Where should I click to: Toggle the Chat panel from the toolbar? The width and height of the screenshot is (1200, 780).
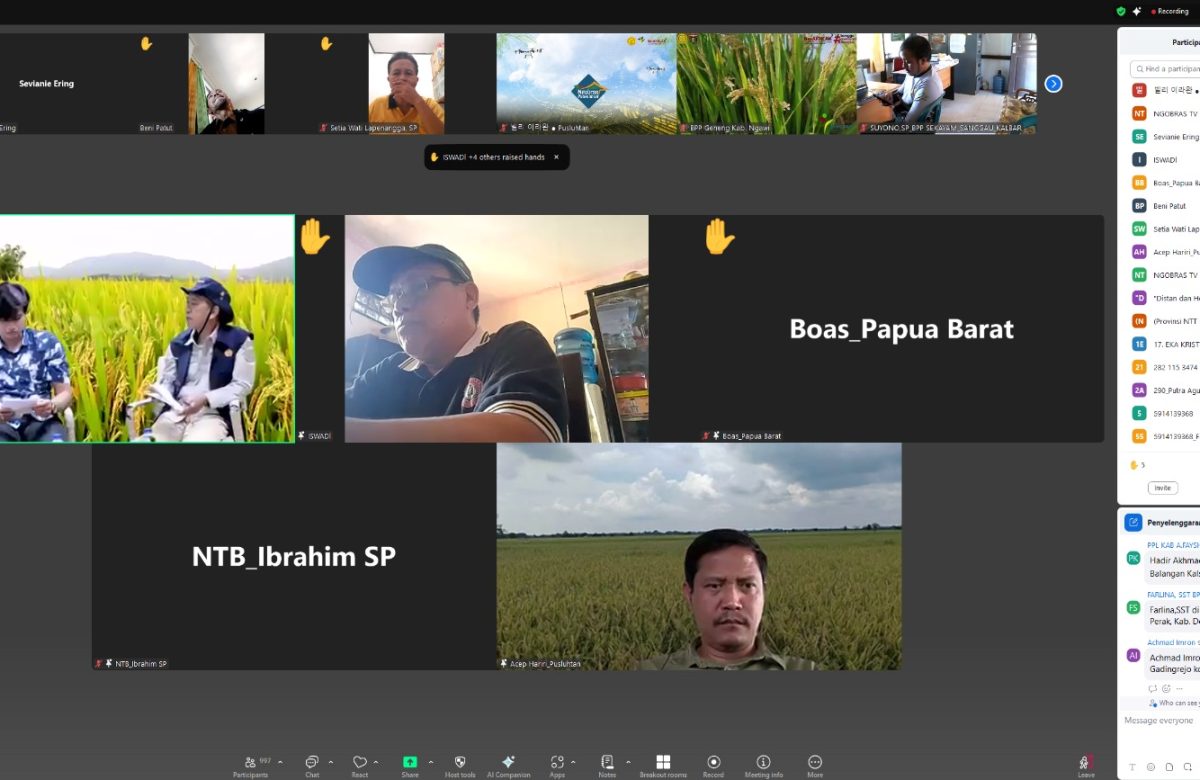click(312, 762)
